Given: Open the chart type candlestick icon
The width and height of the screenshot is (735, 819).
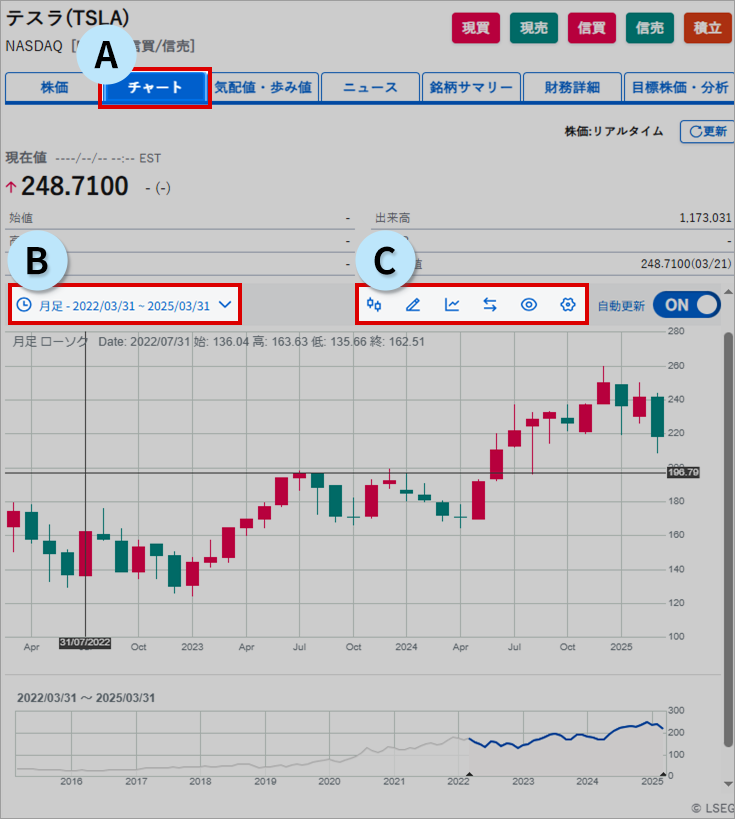Looking at the screenshot, I should point(374,305).
